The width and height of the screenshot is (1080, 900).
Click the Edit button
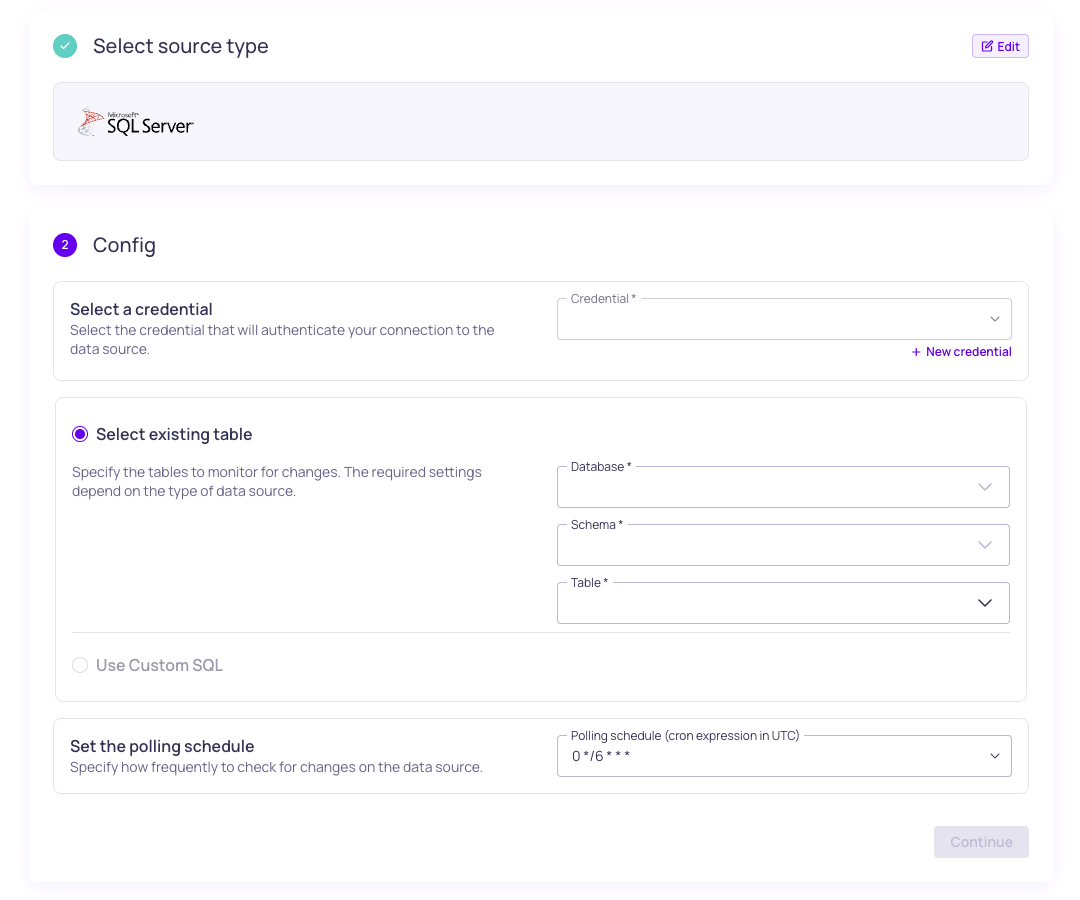coord(999,46)
